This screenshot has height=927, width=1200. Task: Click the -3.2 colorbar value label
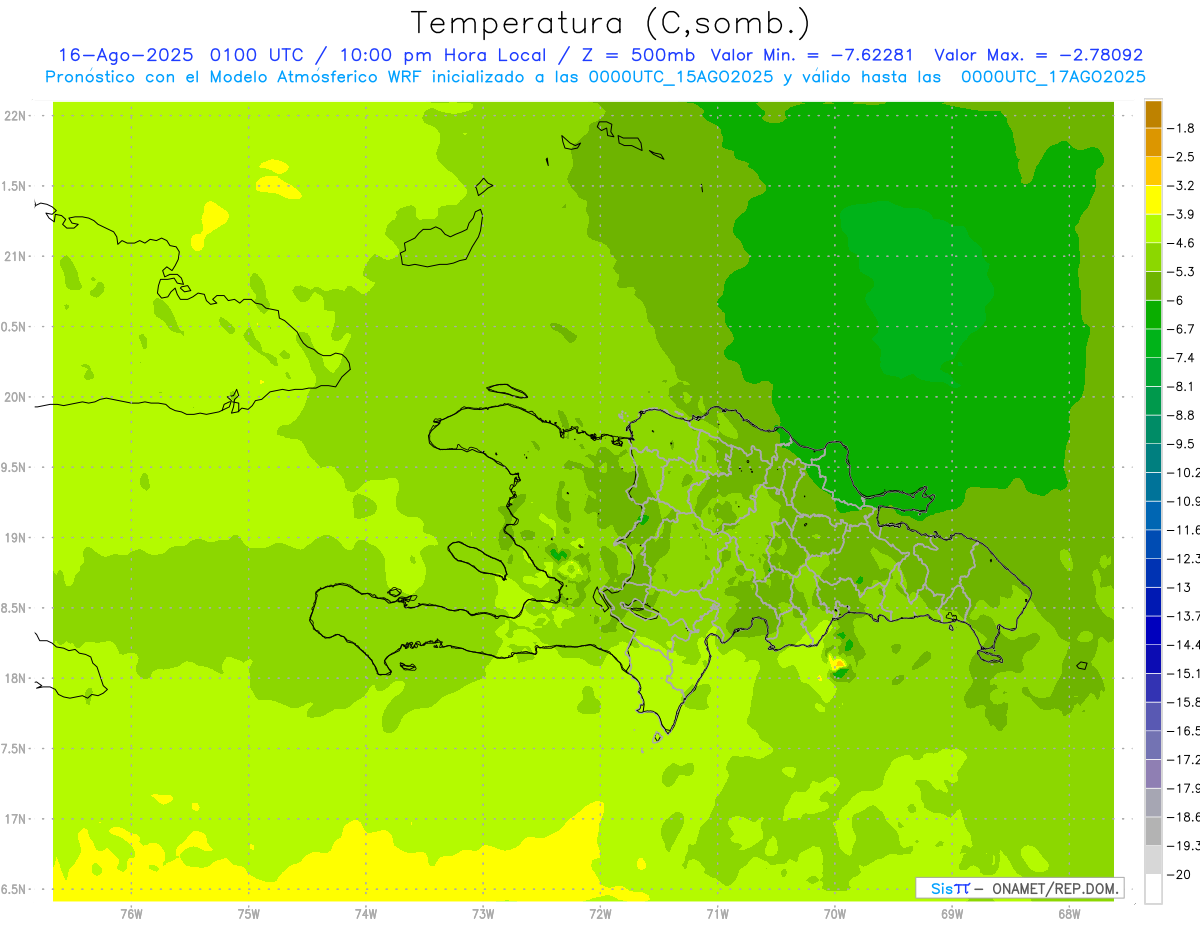click(x=1181, y=186)
